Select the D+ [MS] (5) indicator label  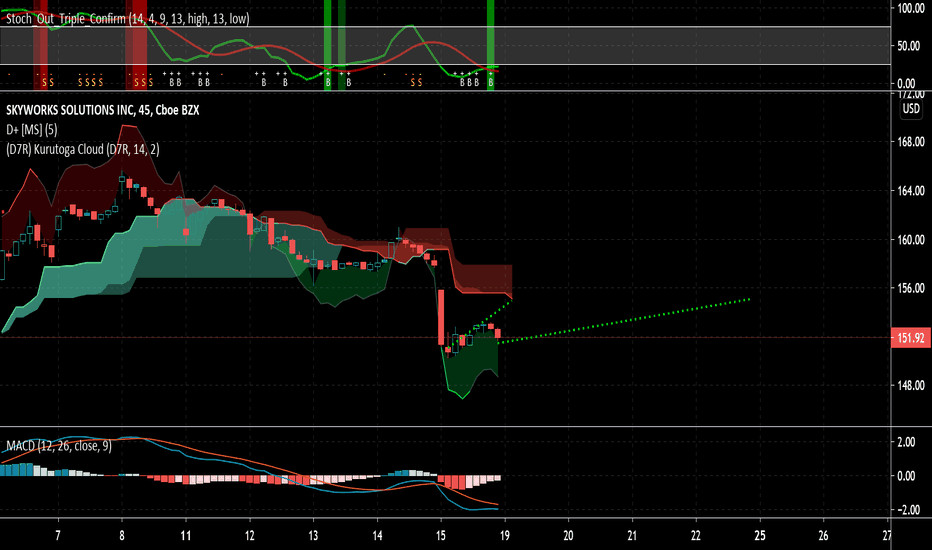tap(32, 130)
